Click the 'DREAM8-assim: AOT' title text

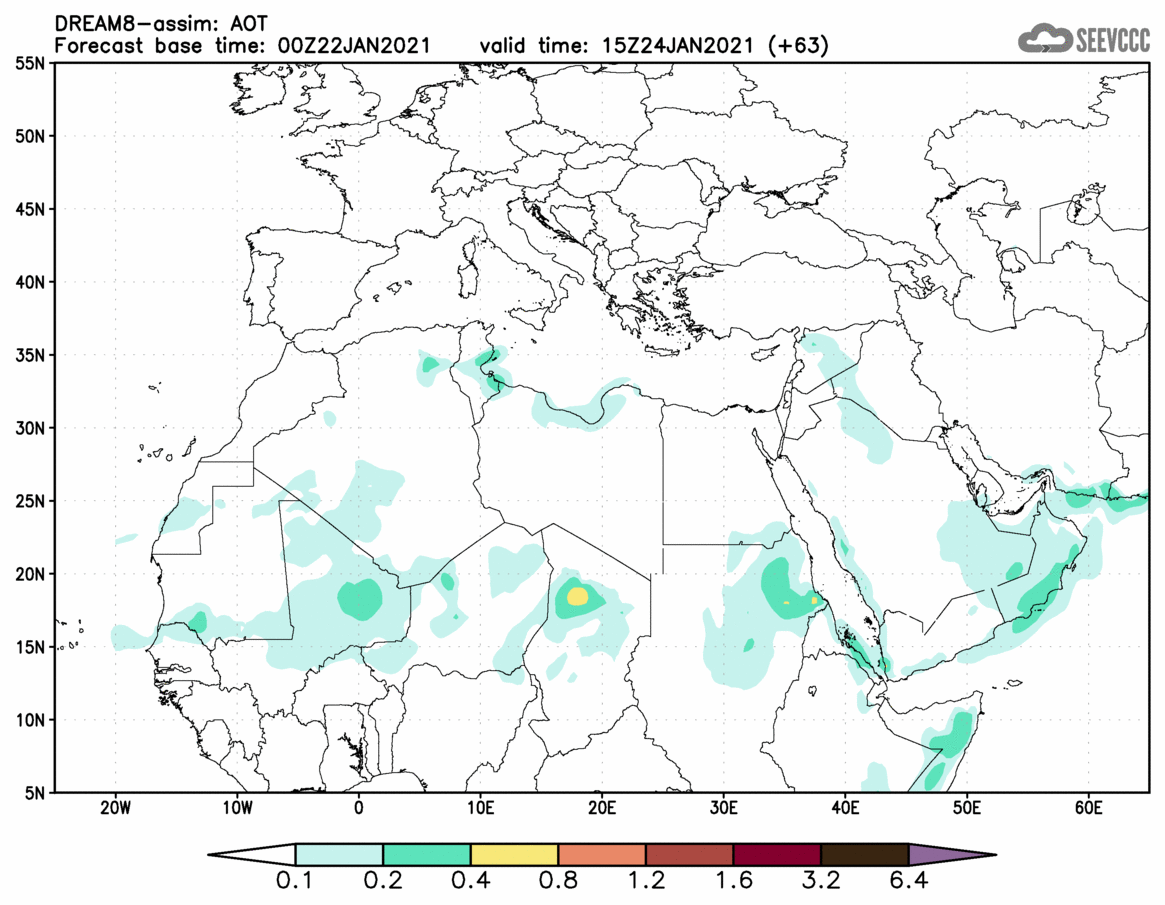161,24
